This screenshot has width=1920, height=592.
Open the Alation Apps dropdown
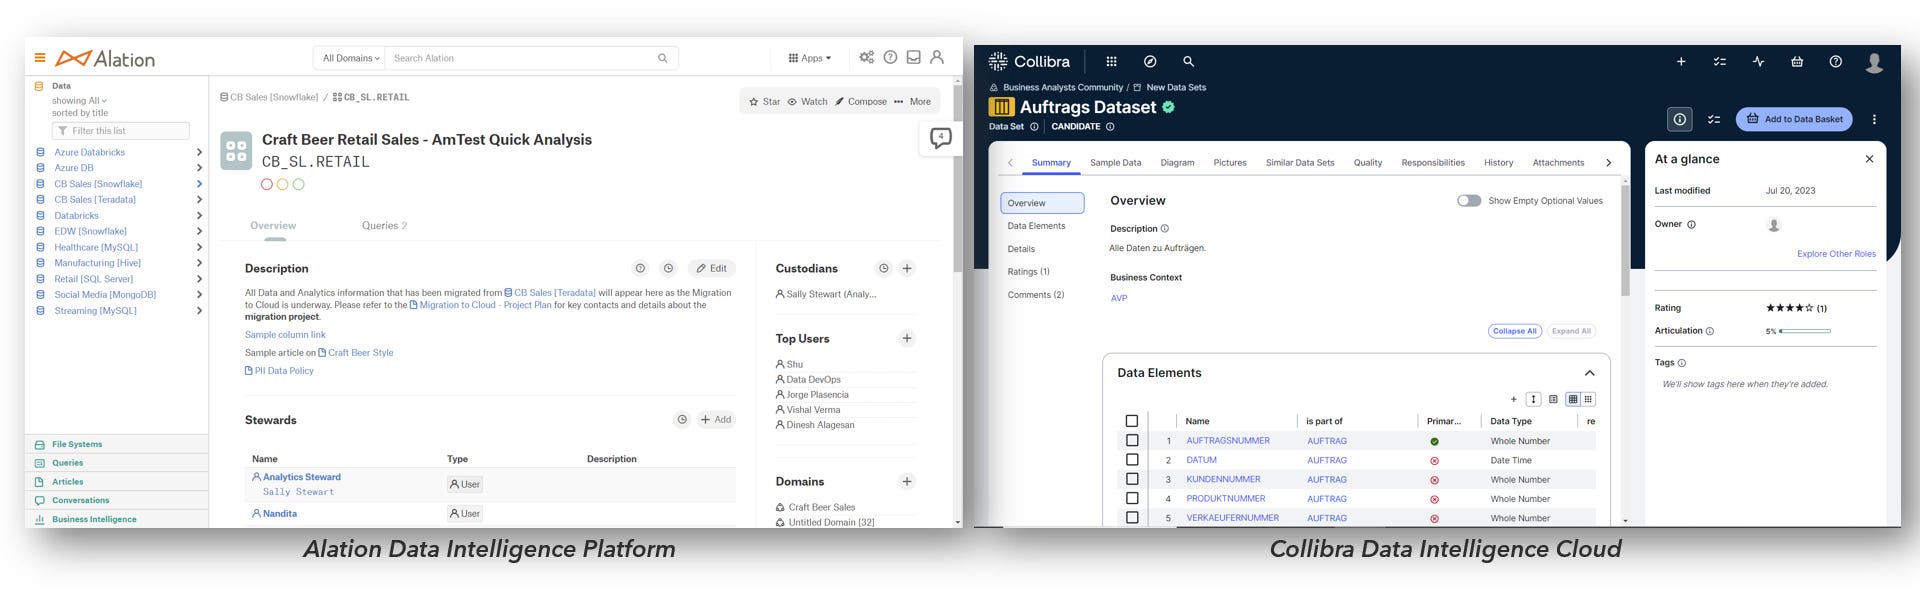point(810,58)
